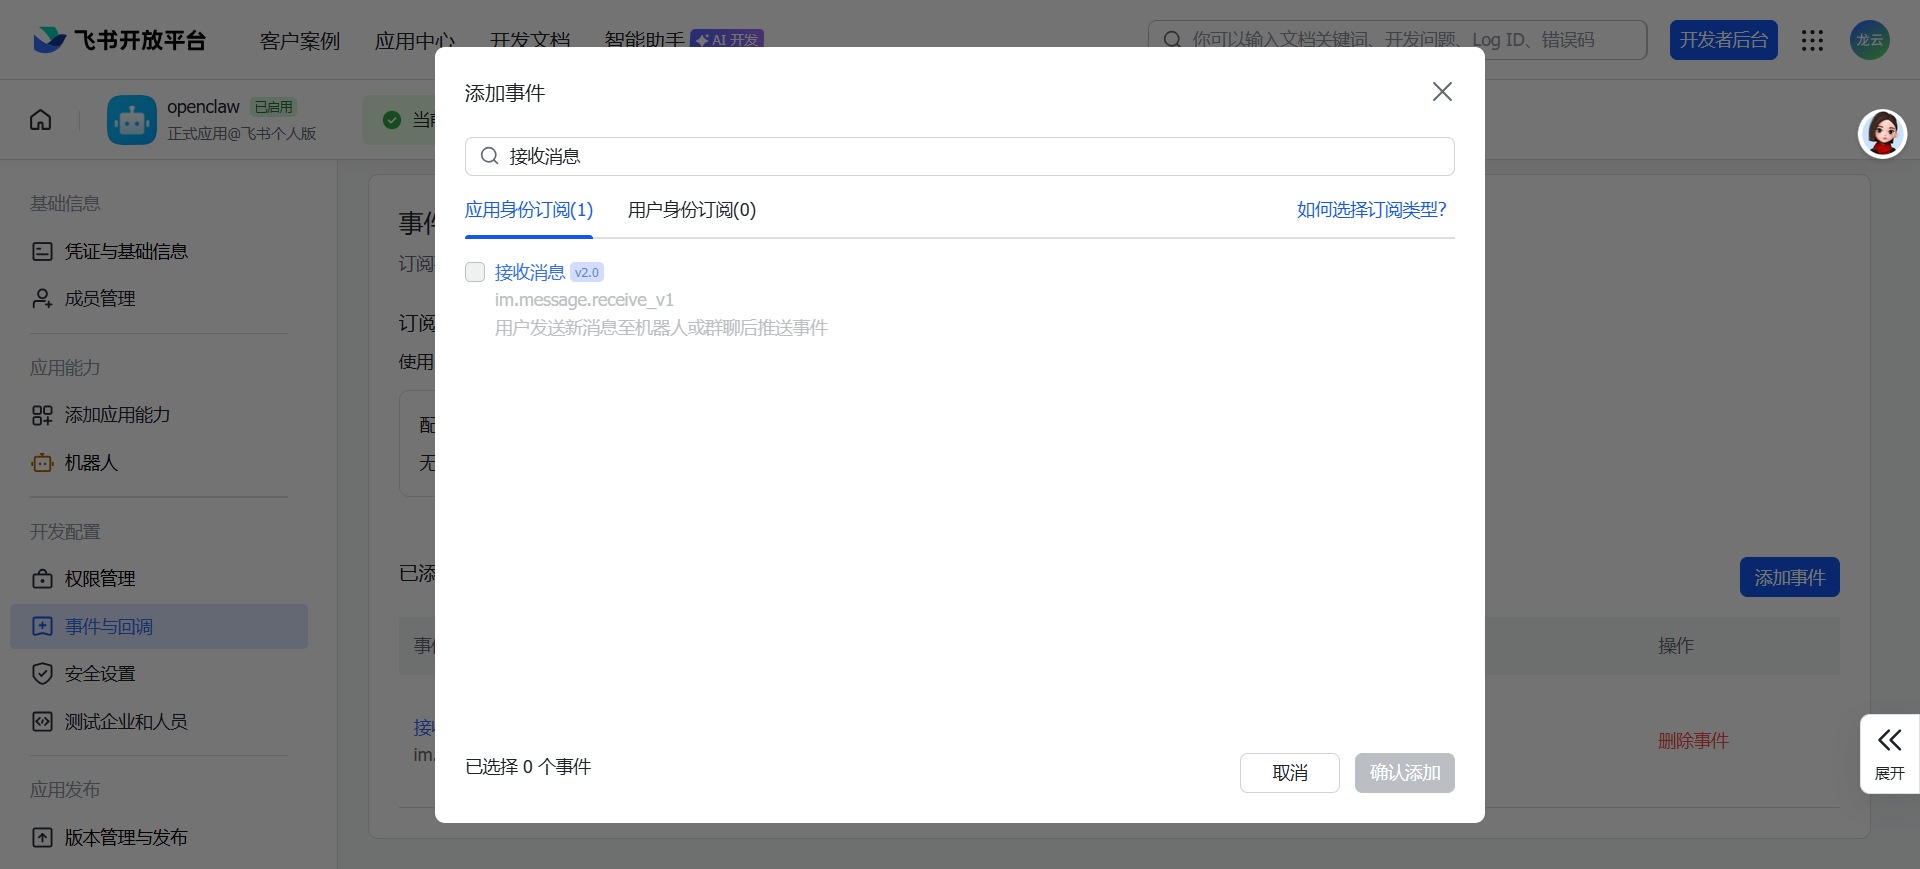Open 成员管理 in sidebar

(100, 299)
